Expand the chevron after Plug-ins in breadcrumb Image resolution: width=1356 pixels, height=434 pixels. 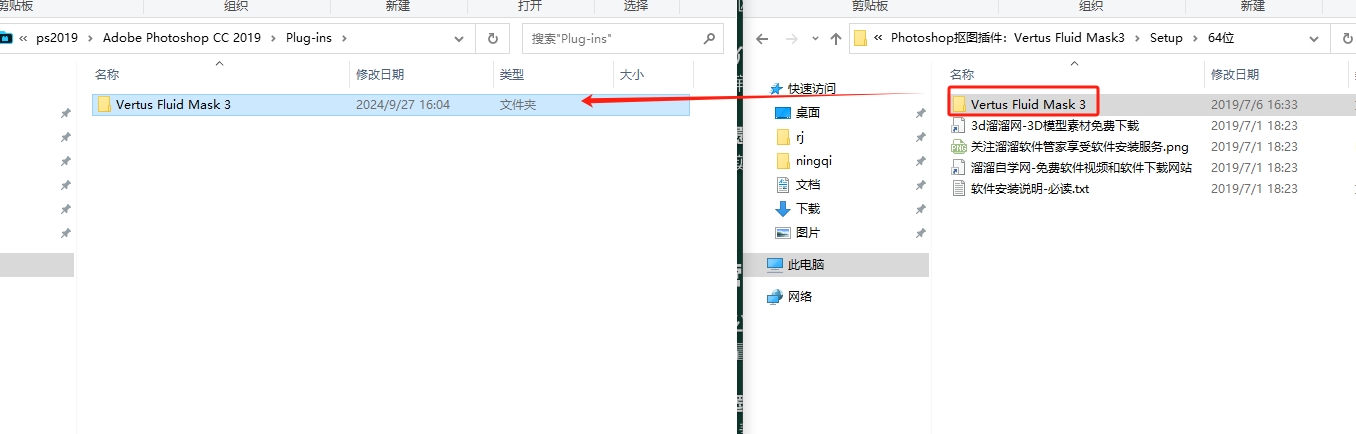pyautogui.click(x=345, y=38)
